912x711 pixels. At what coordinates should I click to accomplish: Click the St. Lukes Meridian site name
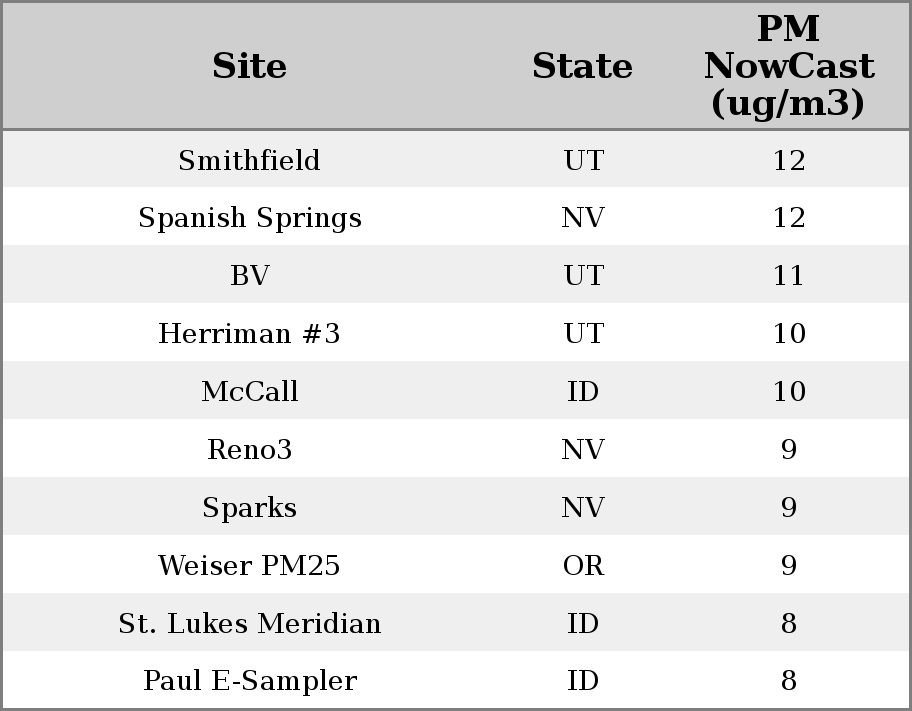pyautogui.click(x=249, y=623)
